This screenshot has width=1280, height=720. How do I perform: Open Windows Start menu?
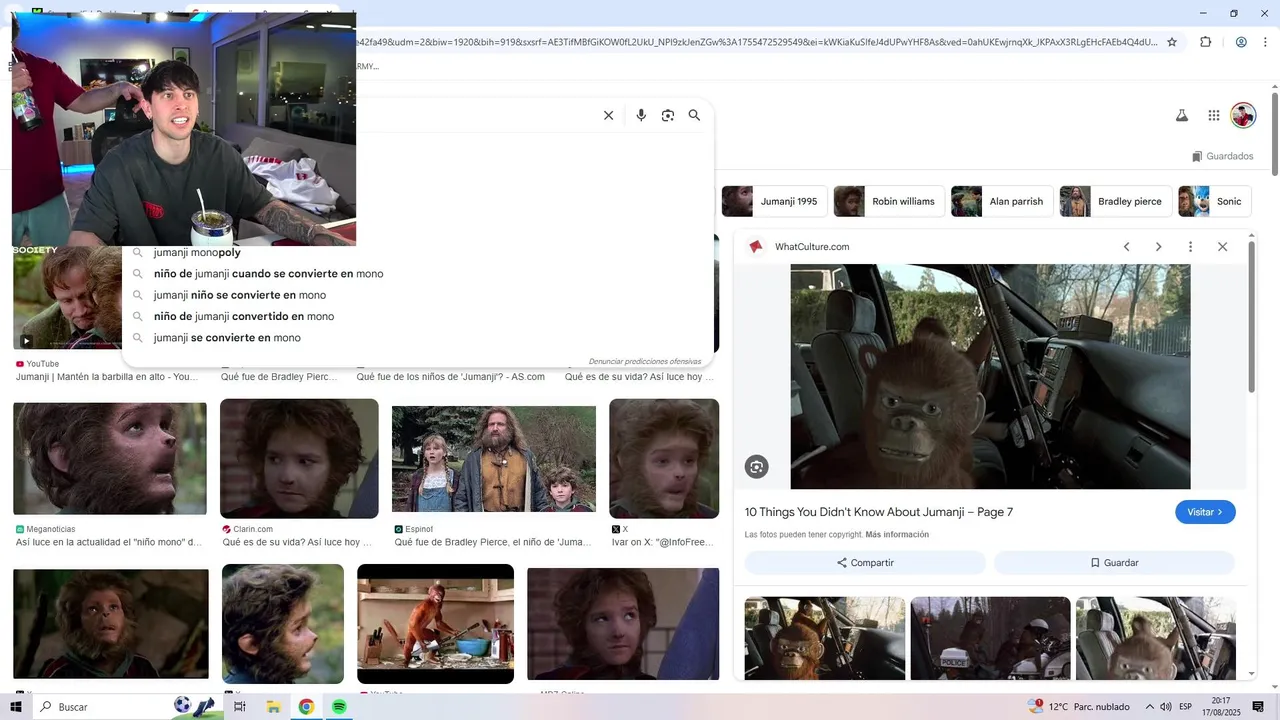tap(16, 707)
